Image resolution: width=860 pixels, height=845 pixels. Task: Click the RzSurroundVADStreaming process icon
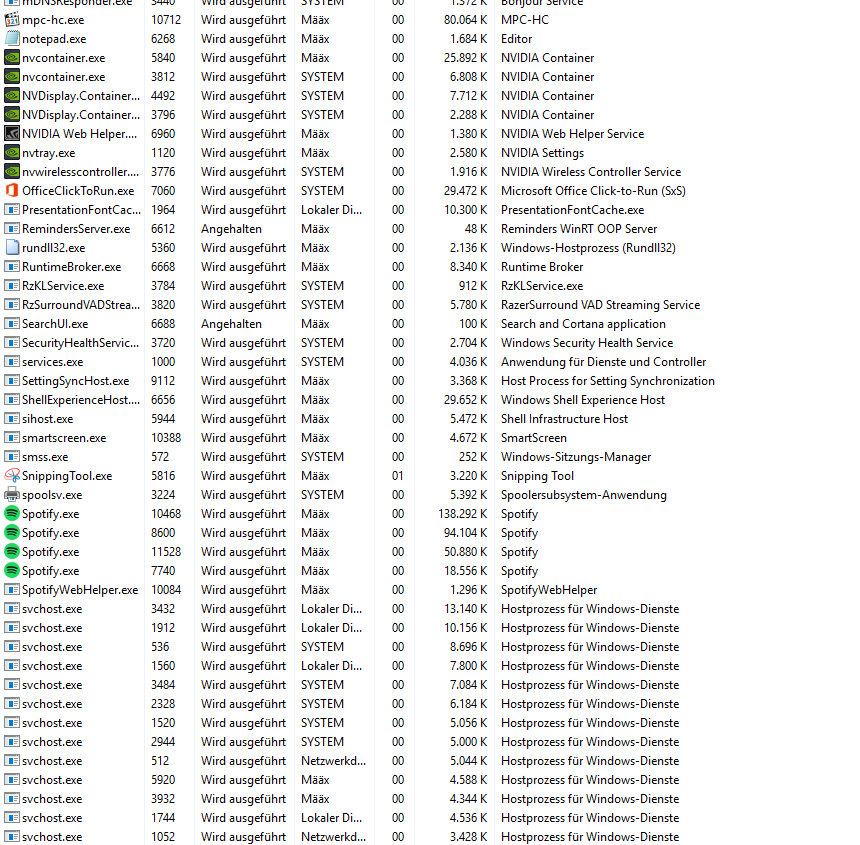(x=12, y=305)
